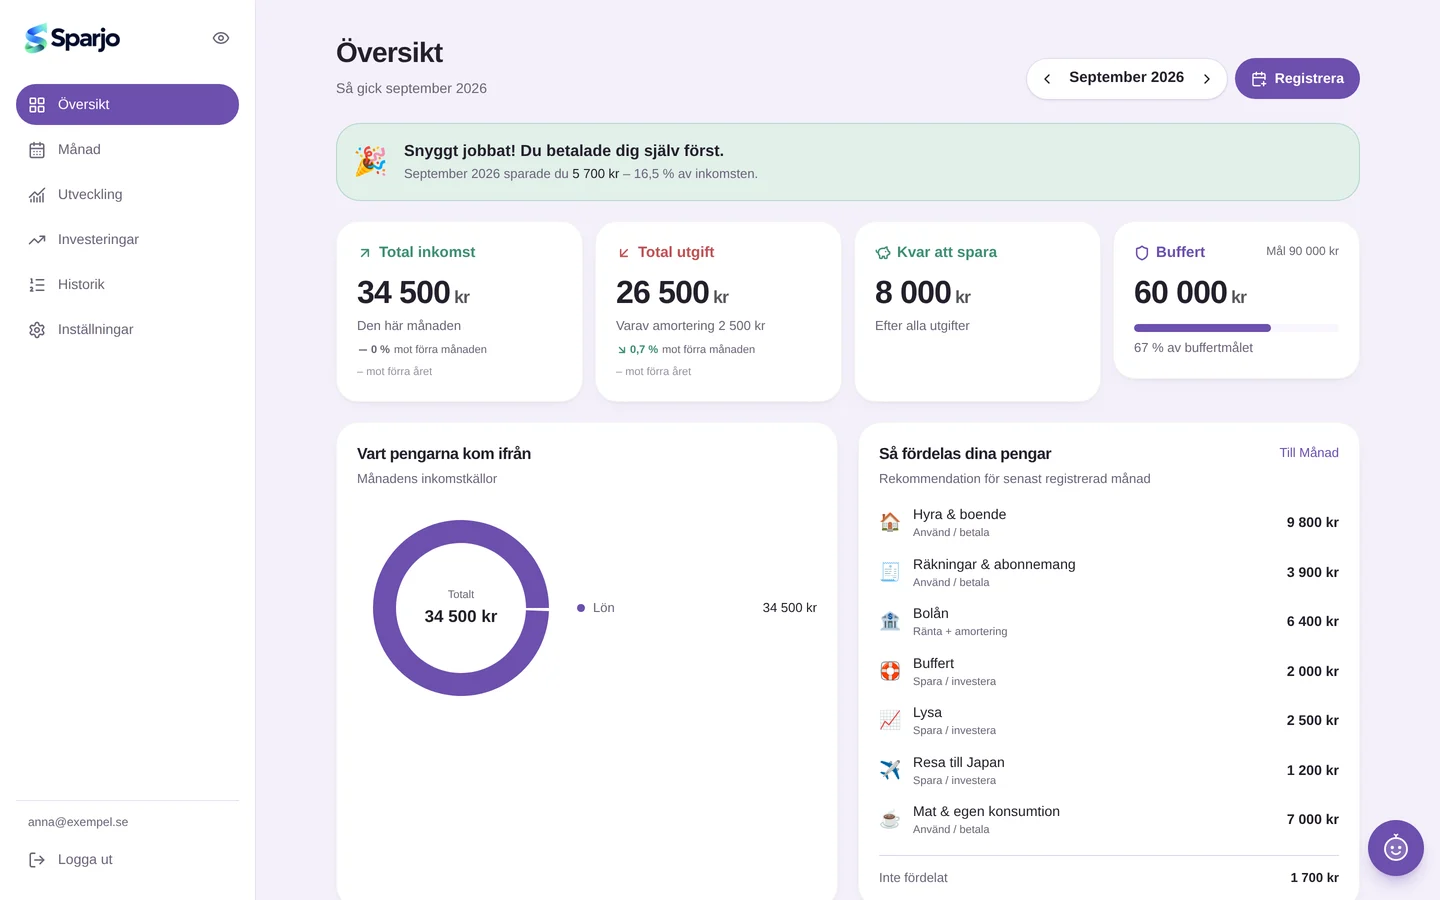This screenshot has height=900, width=1440.
Task: Click the Bolån bank icon
Action: pyautogui.click(x=890, y=621)
